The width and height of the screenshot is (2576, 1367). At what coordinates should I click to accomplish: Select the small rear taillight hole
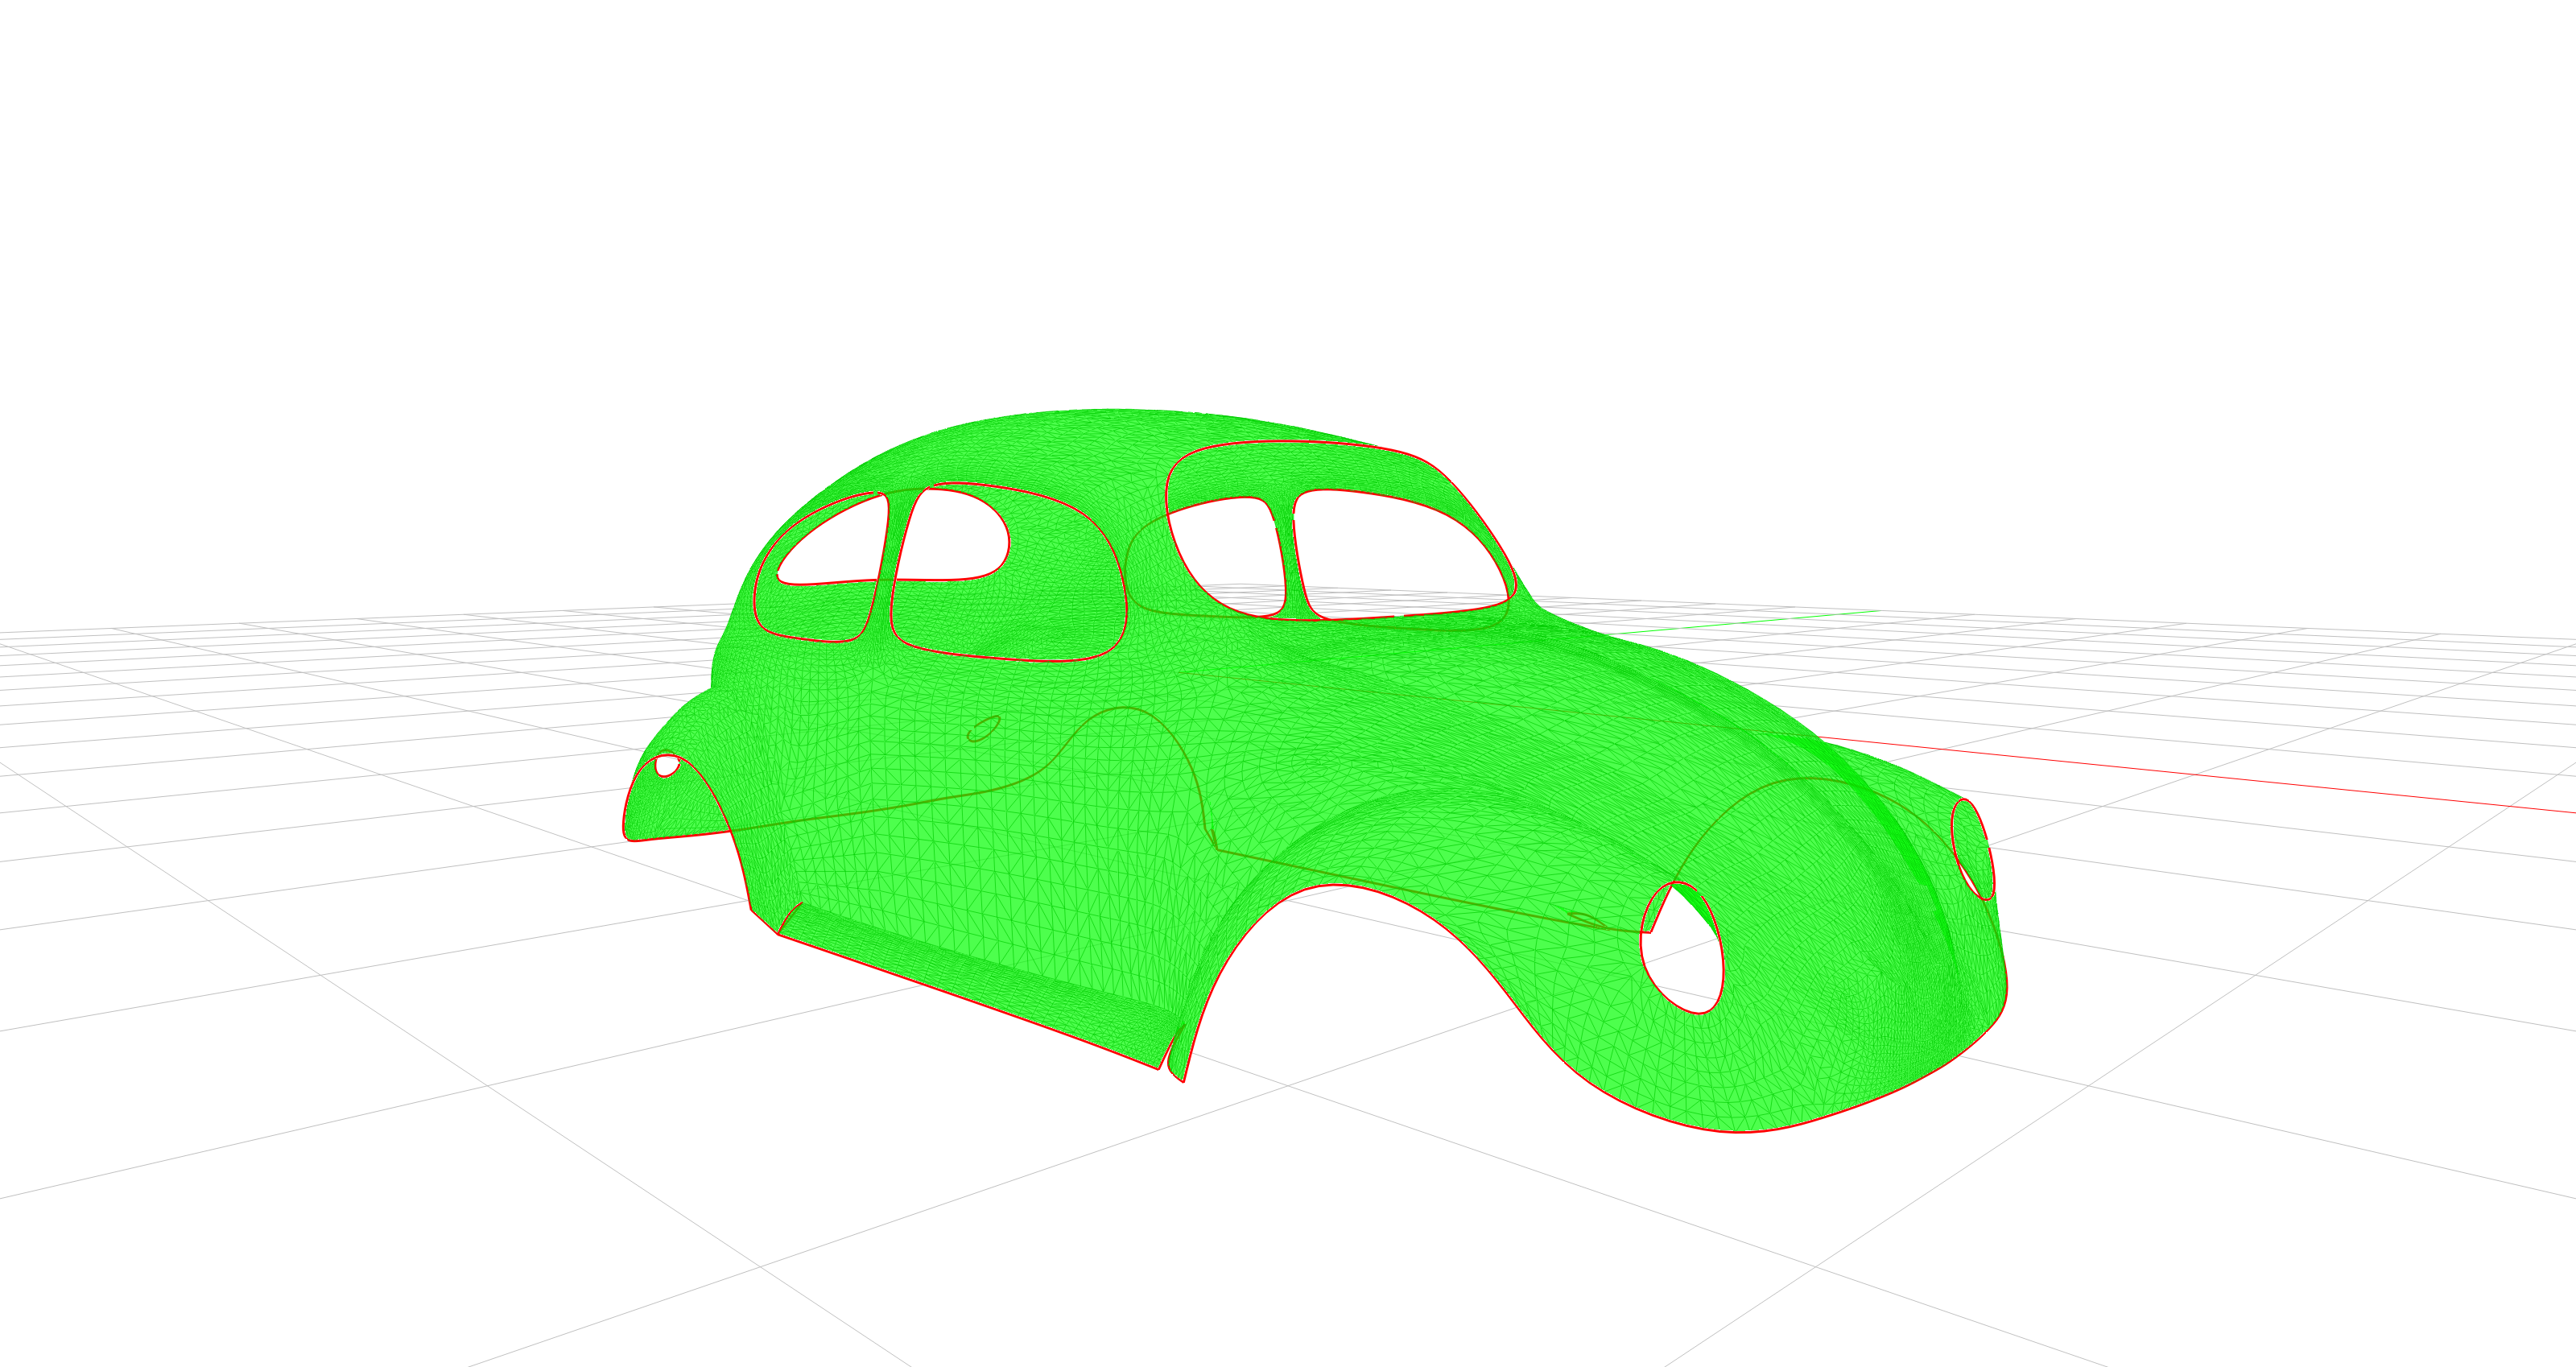point(667,767)
